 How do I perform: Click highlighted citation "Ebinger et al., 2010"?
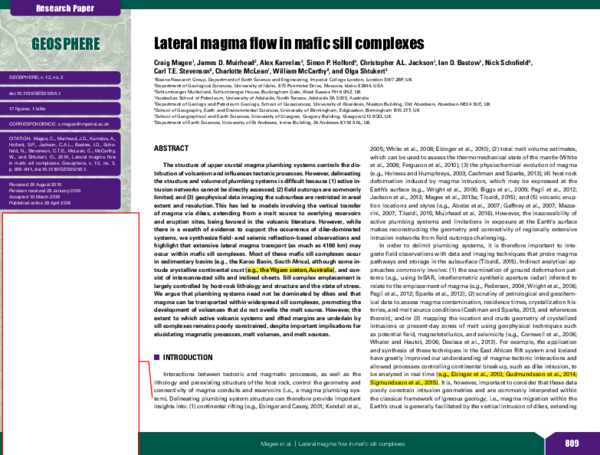click(469, 374)
